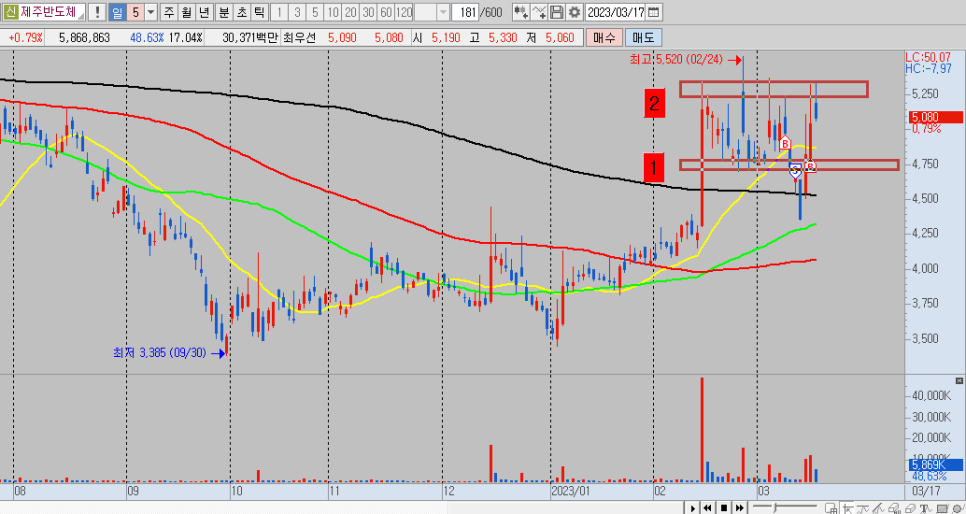Click the red 5,080 current price tag
Image resolution: width=966 pixels, height=514 pixels.
click(935, 117)
